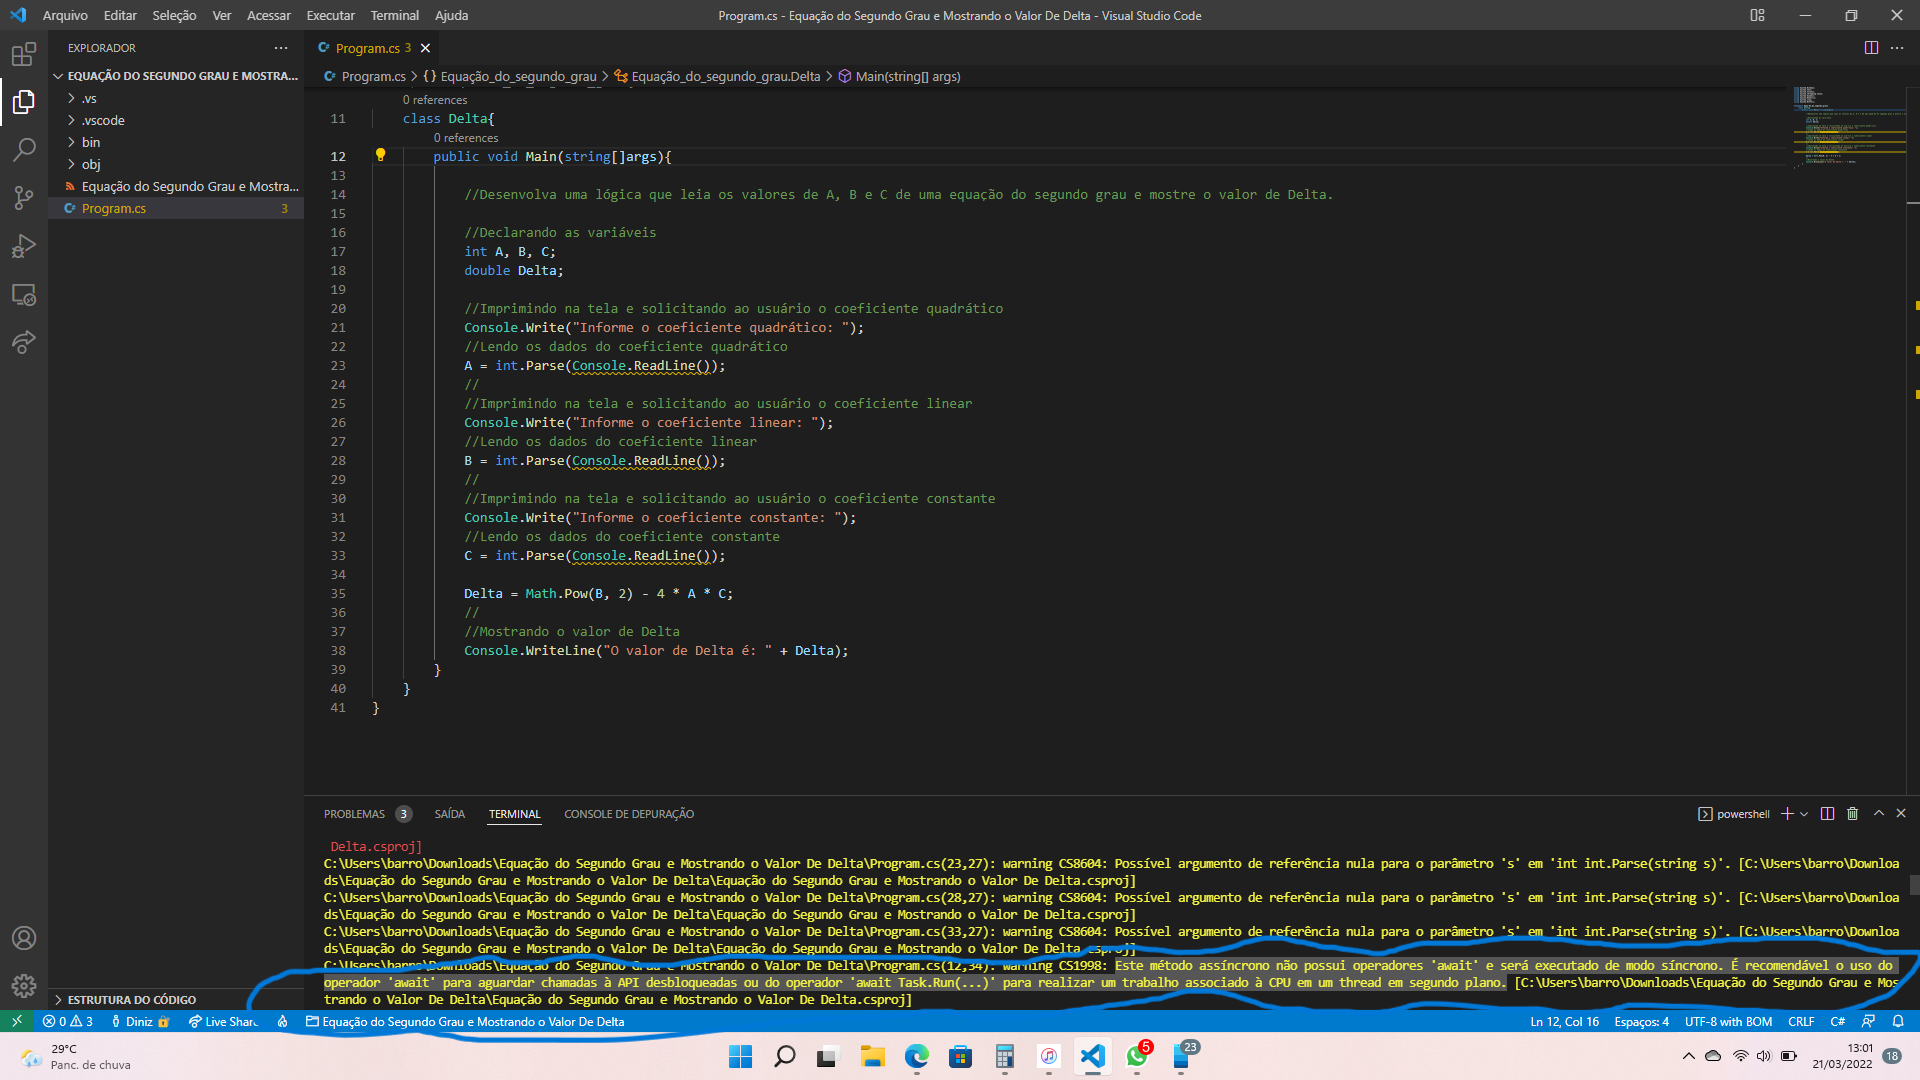Switch to the PROBLEMAS panel tab

(367, 814)
